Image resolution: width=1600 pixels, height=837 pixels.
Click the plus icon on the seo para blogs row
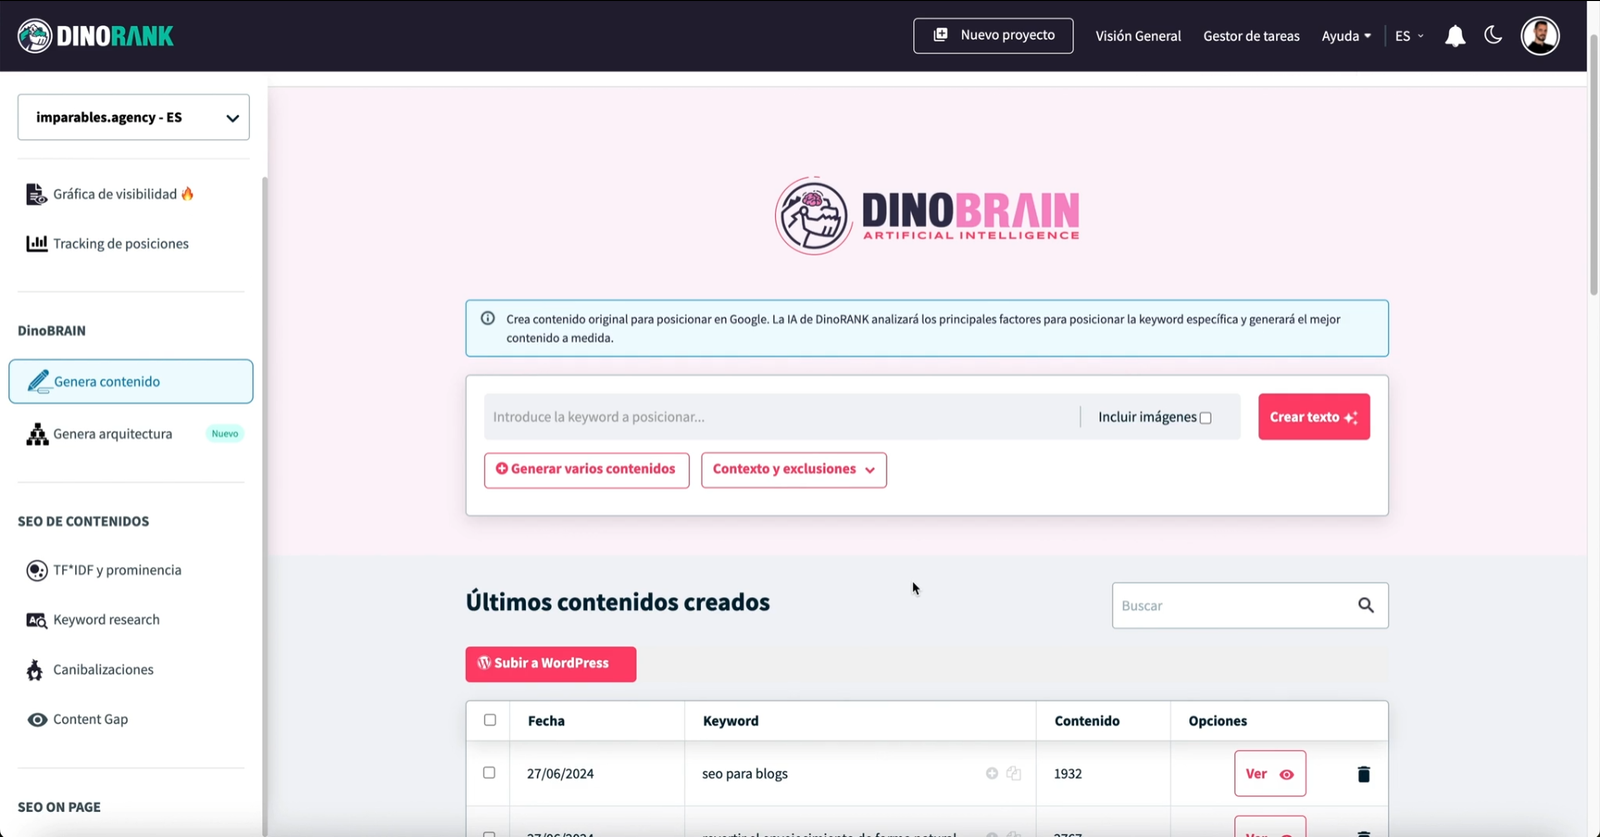click(x=992, y=774)
